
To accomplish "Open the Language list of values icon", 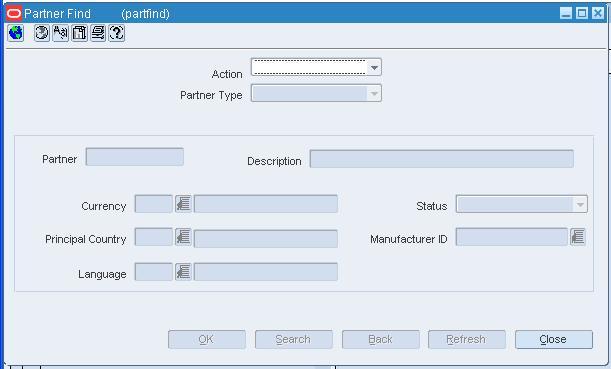I will [183, 272].
